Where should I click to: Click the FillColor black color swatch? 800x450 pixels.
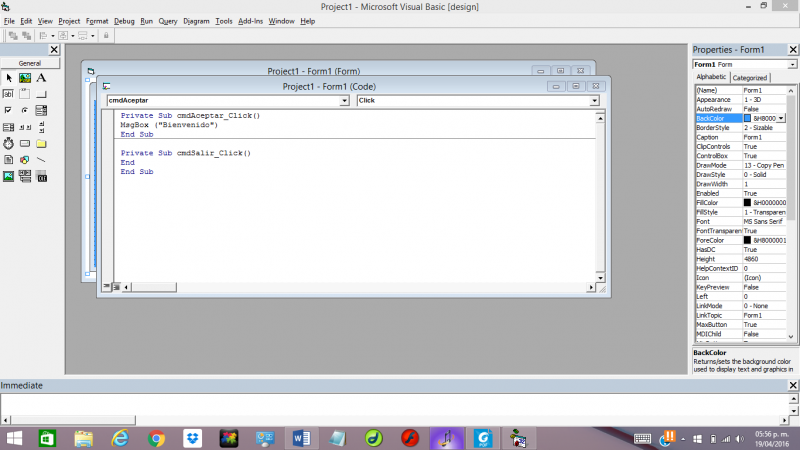[x=747, y=203]
